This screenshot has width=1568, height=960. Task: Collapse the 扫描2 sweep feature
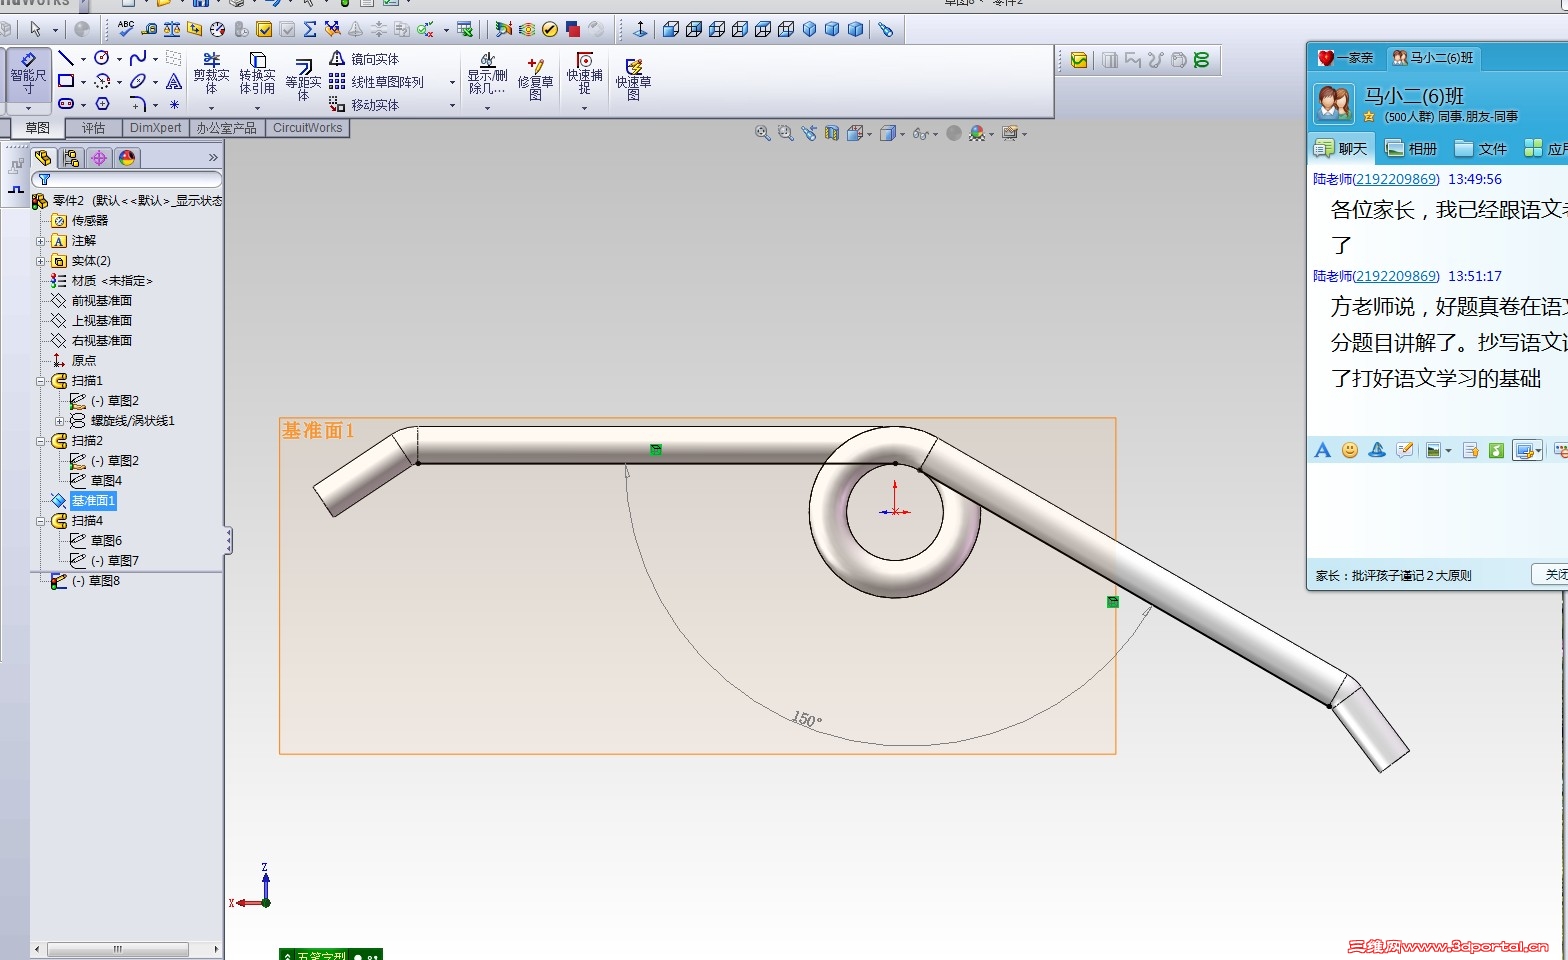[x=41, y=441]
